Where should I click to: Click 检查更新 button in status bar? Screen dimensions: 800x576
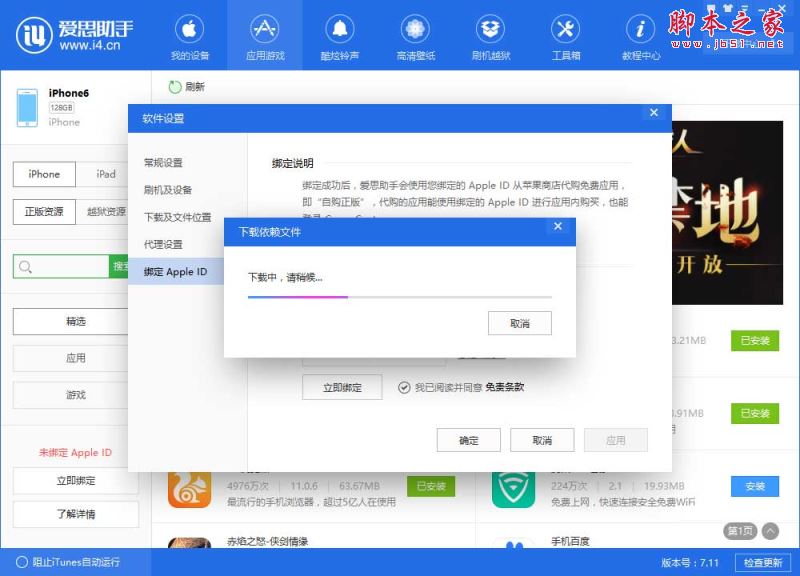click(x=763, y=562)
